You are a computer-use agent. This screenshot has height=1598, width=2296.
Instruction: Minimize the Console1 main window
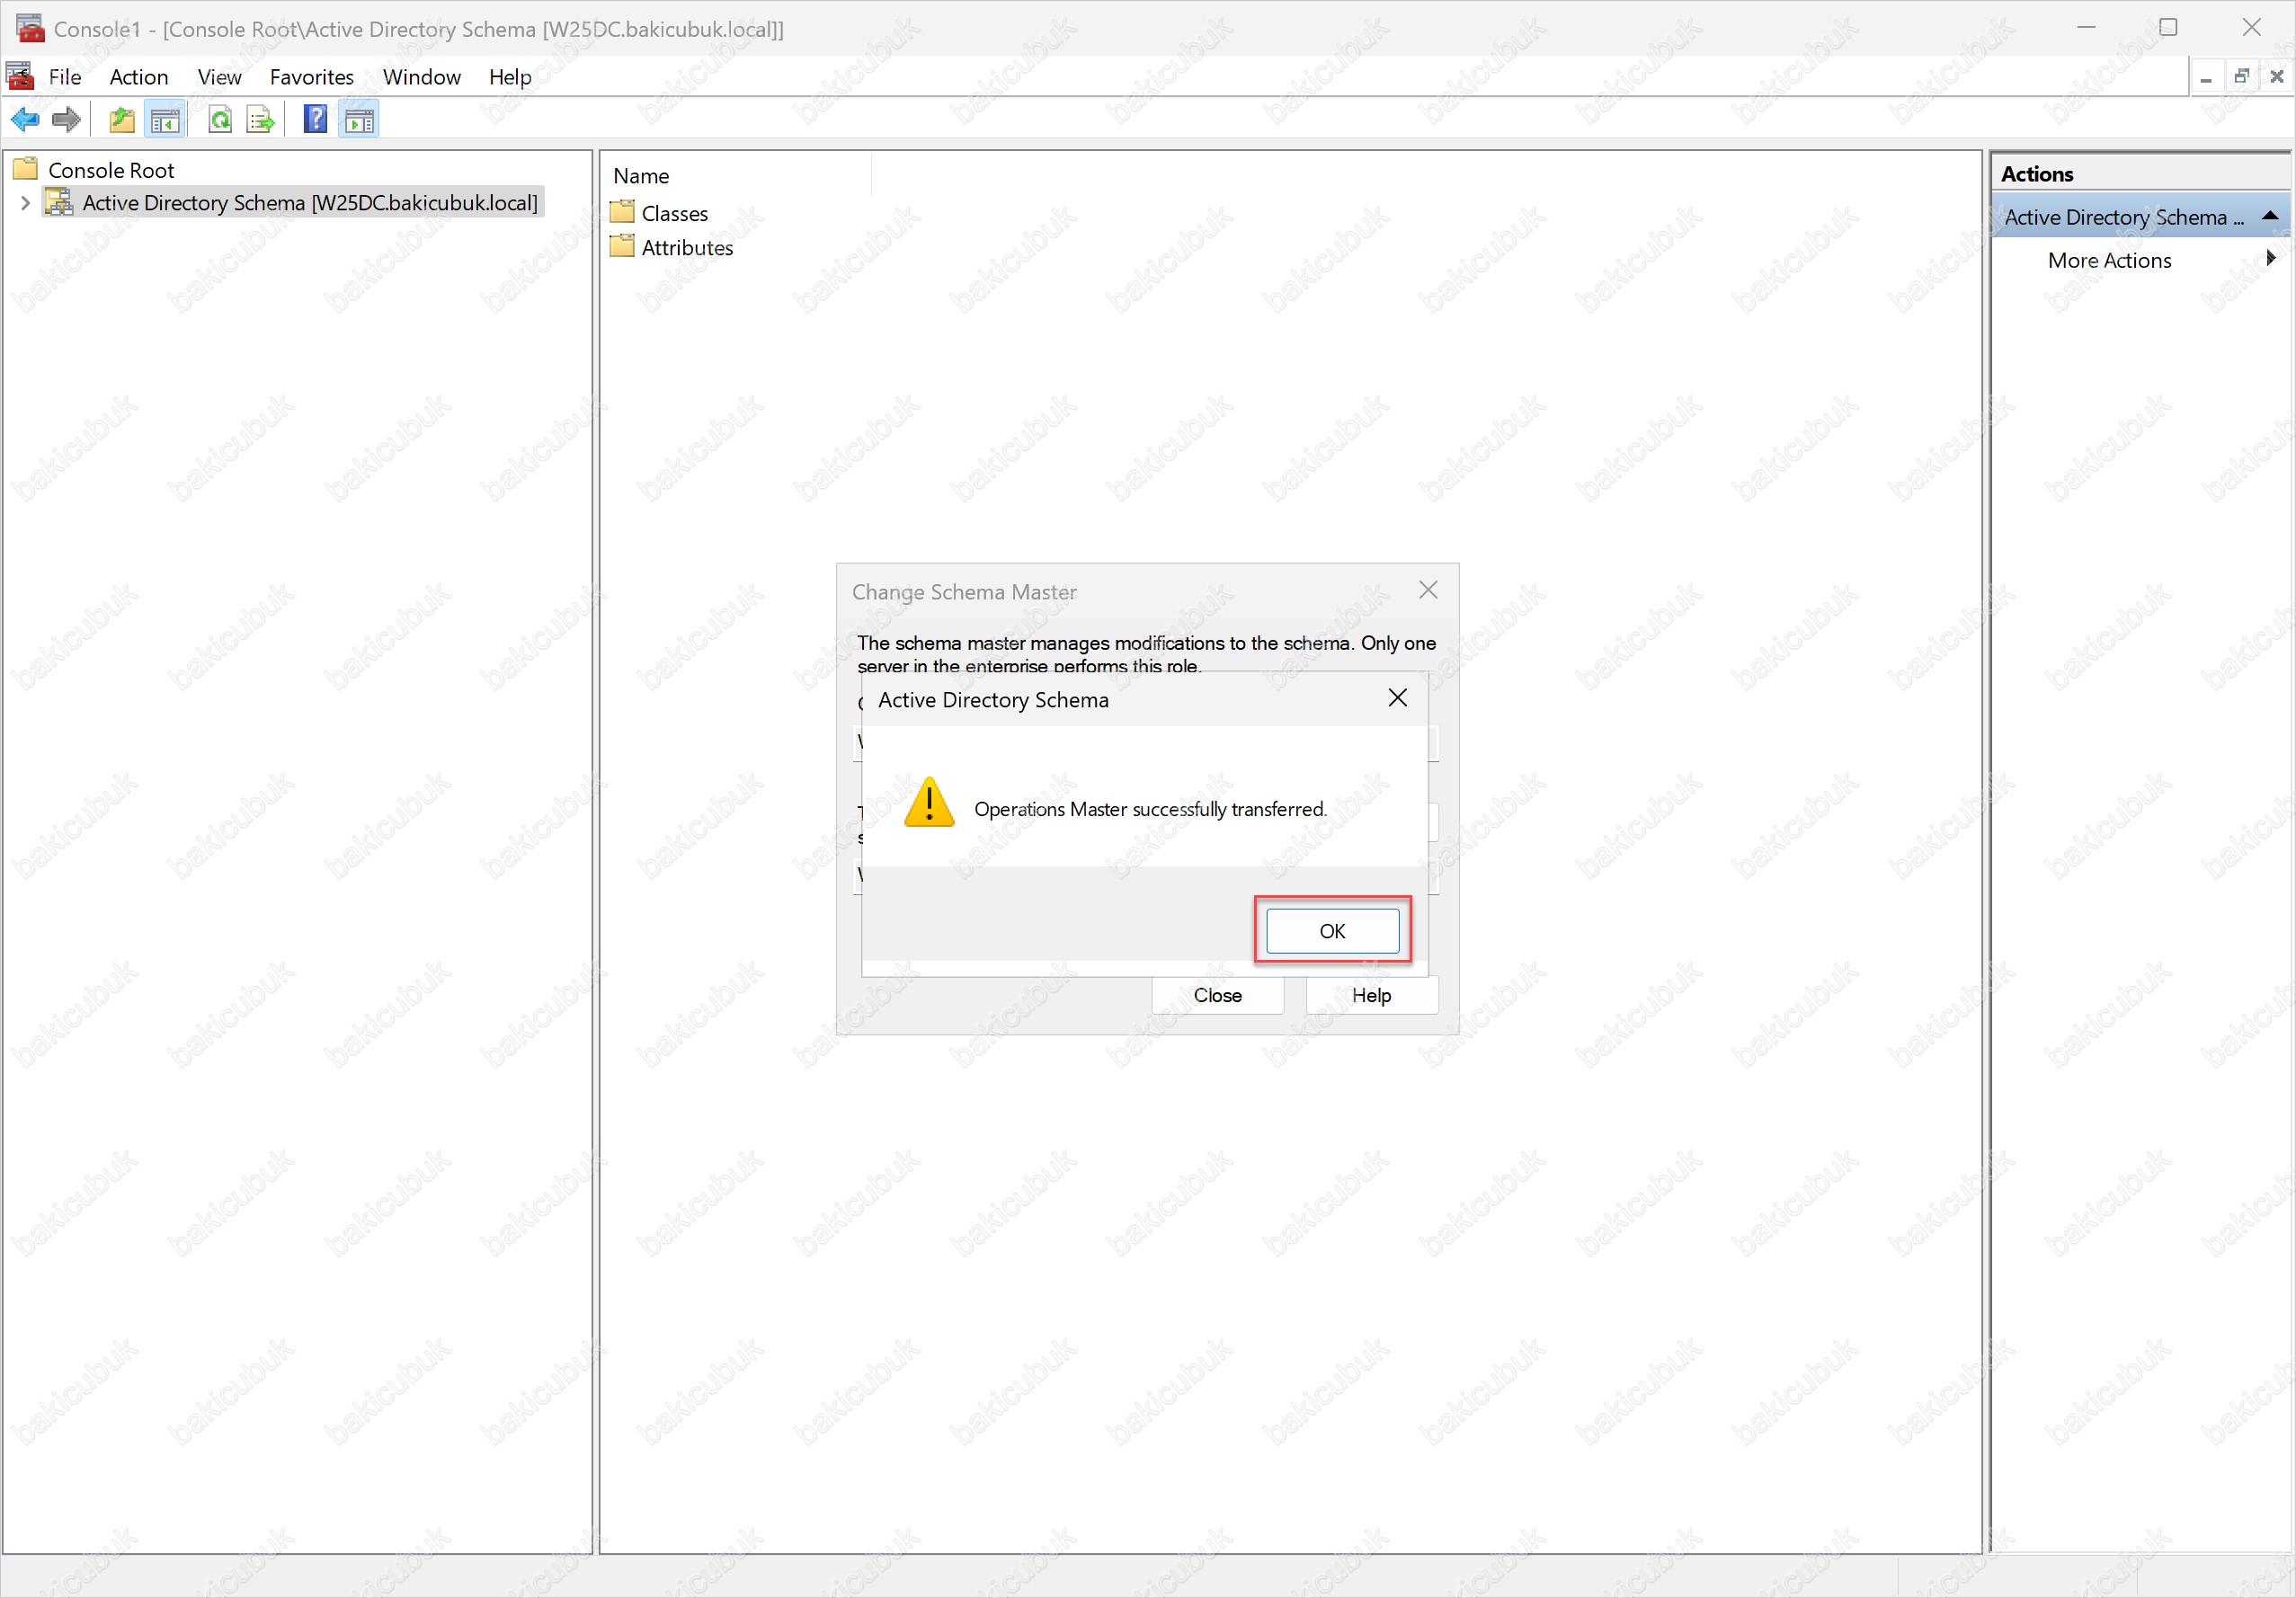pos(2086,27)
